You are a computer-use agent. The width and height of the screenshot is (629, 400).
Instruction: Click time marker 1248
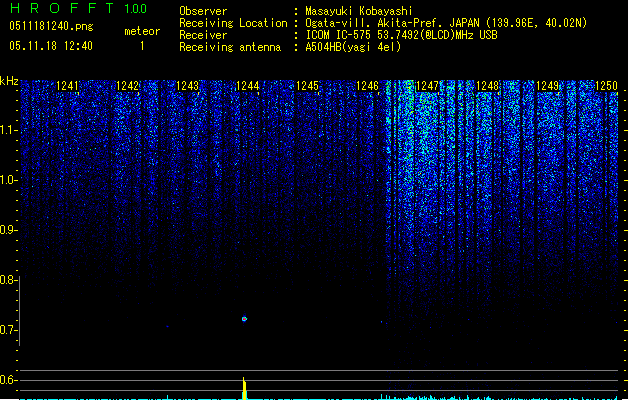(487, 86)
